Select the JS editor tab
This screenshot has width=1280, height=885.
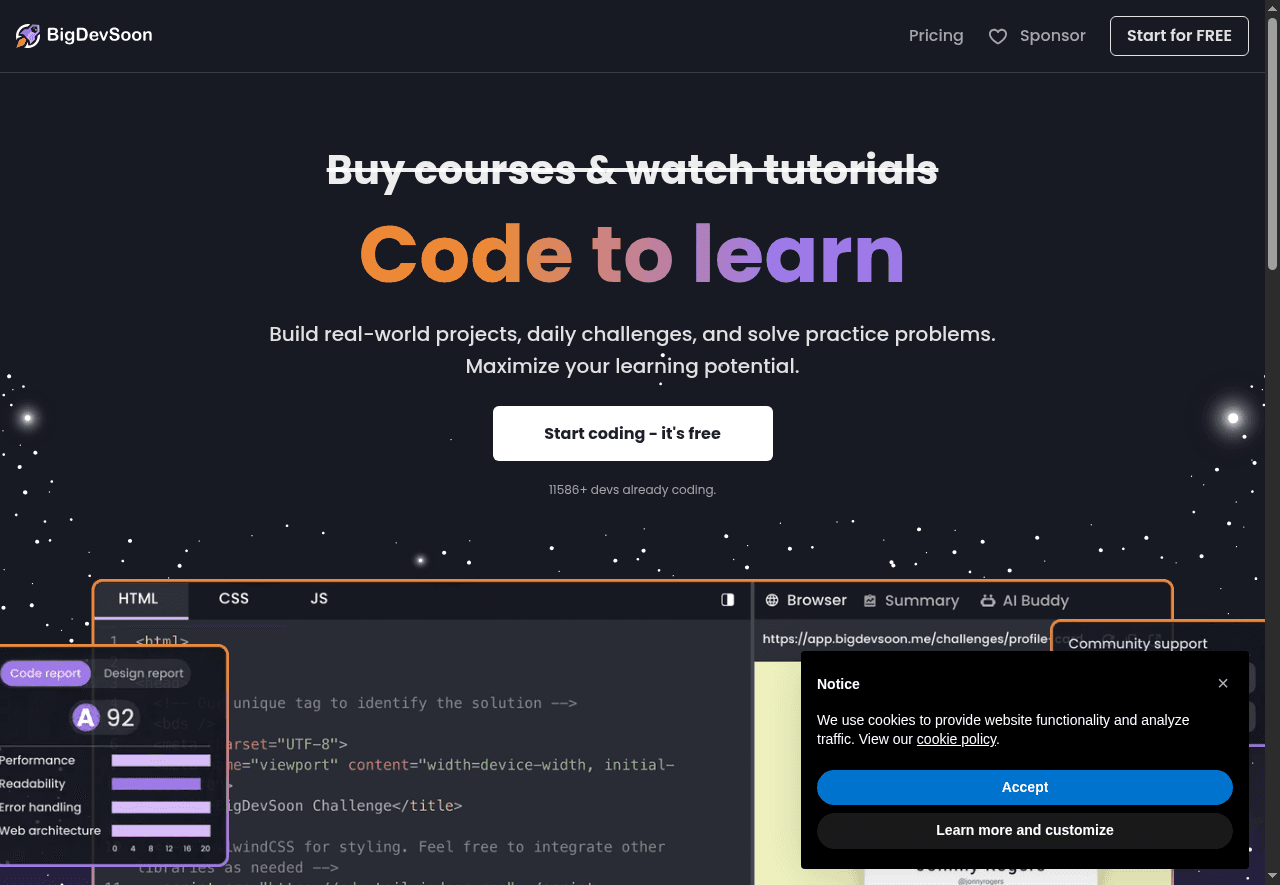[319, 599]
